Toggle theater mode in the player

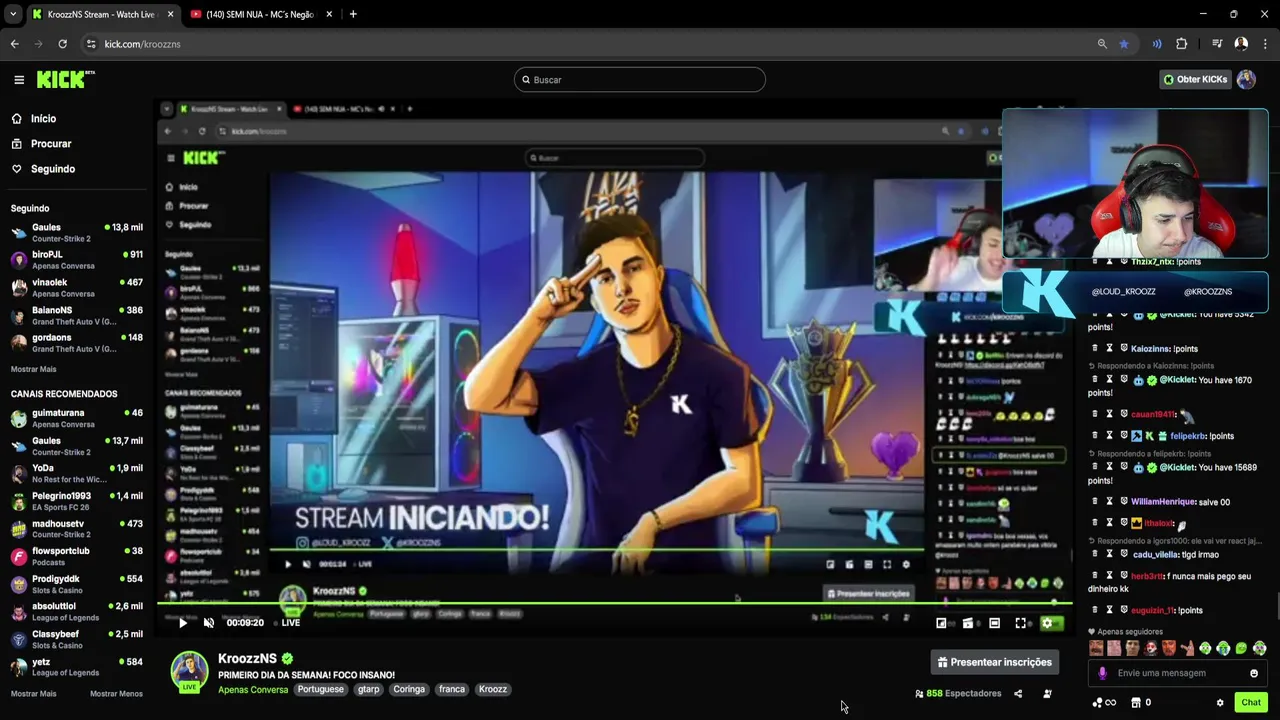click(994, 623)
